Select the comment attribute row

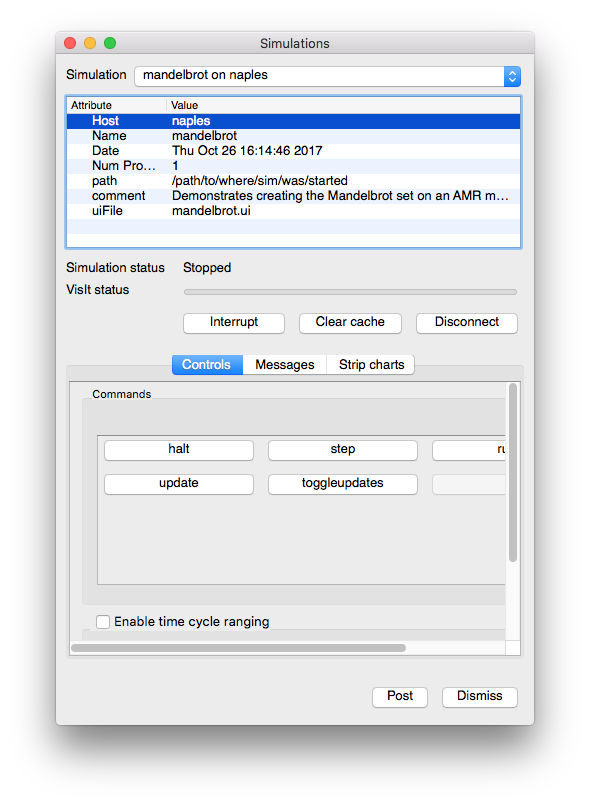pyautogui.click(x=293, y=196)
